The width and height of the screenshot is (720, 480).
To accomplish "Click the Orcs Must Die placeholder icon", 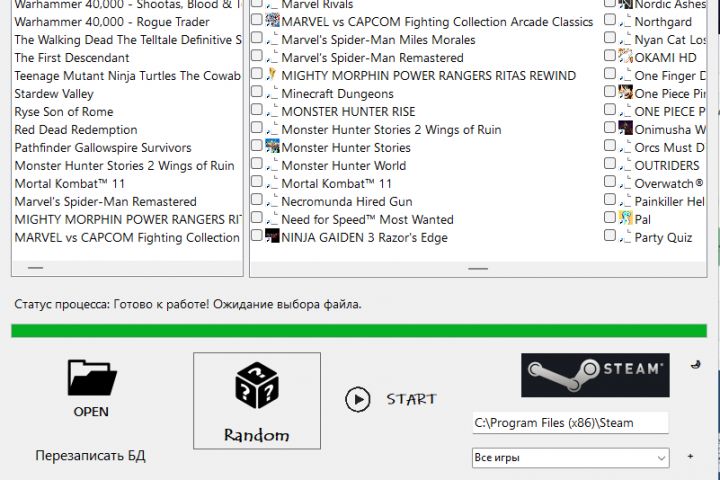I will point(625,148).
